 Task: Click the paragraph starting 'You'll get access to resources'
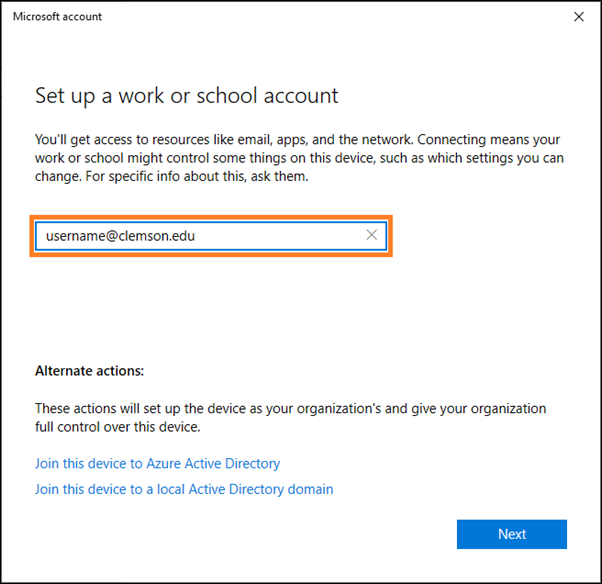[299, 158]
